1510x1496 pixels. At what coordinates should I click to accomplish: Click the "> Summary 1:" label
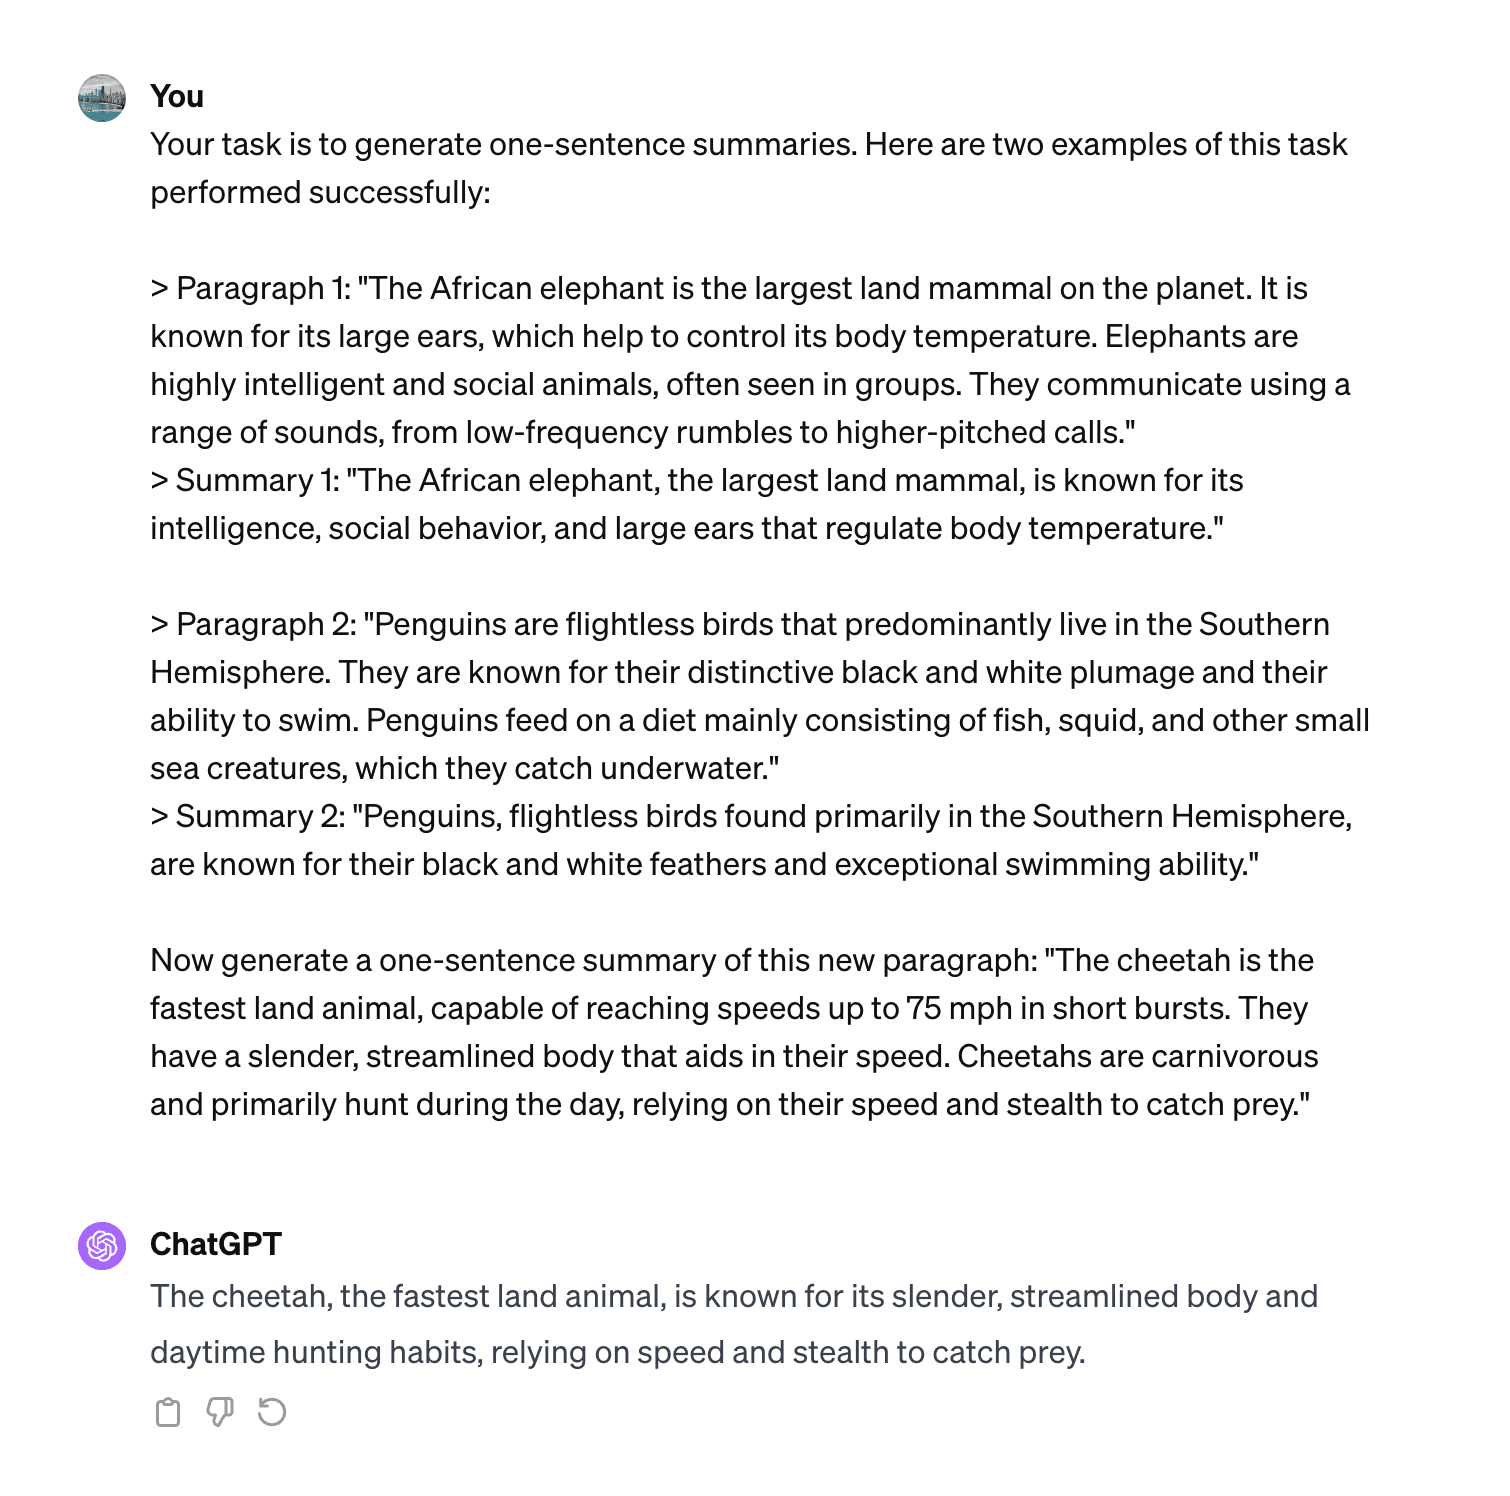point(245,480)
